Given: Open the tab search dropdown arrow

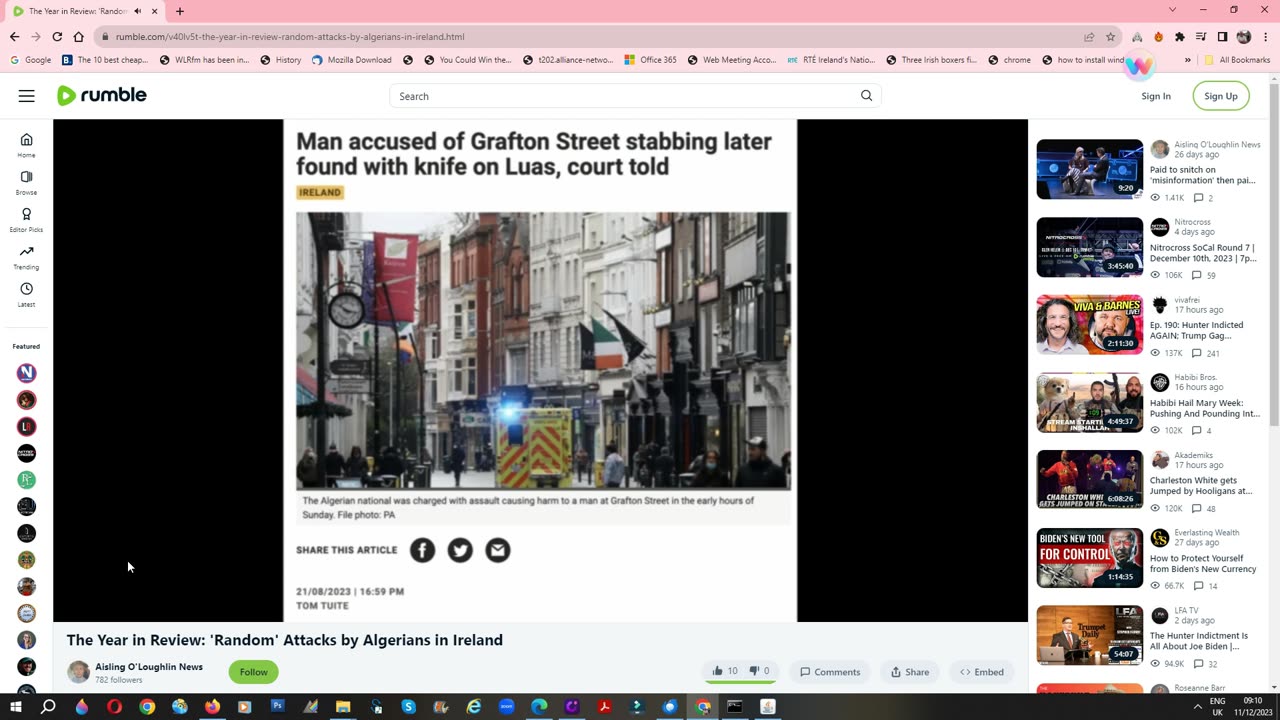Looking at the screenshot, I should point(1172,10).
